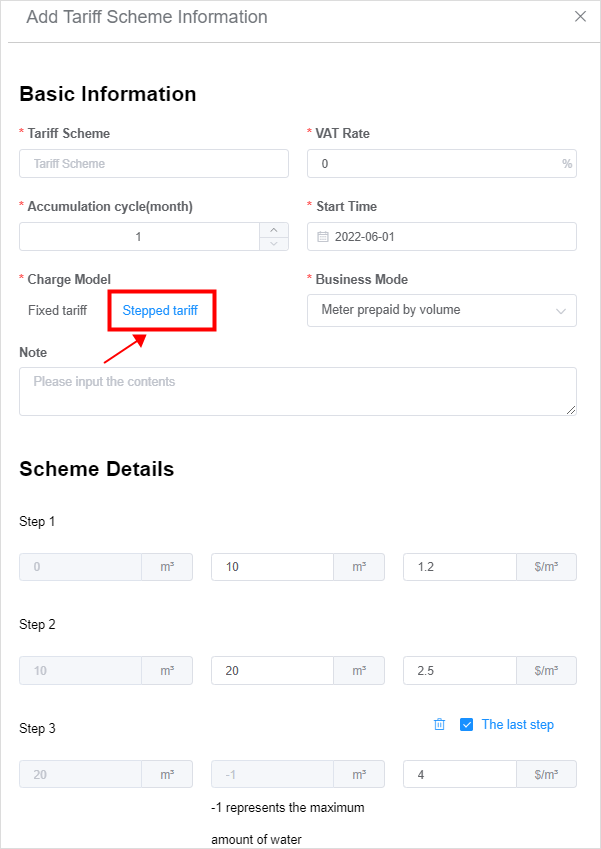
Task: Close the Add Tariff Scheme dialog
Action: point(580,16)
